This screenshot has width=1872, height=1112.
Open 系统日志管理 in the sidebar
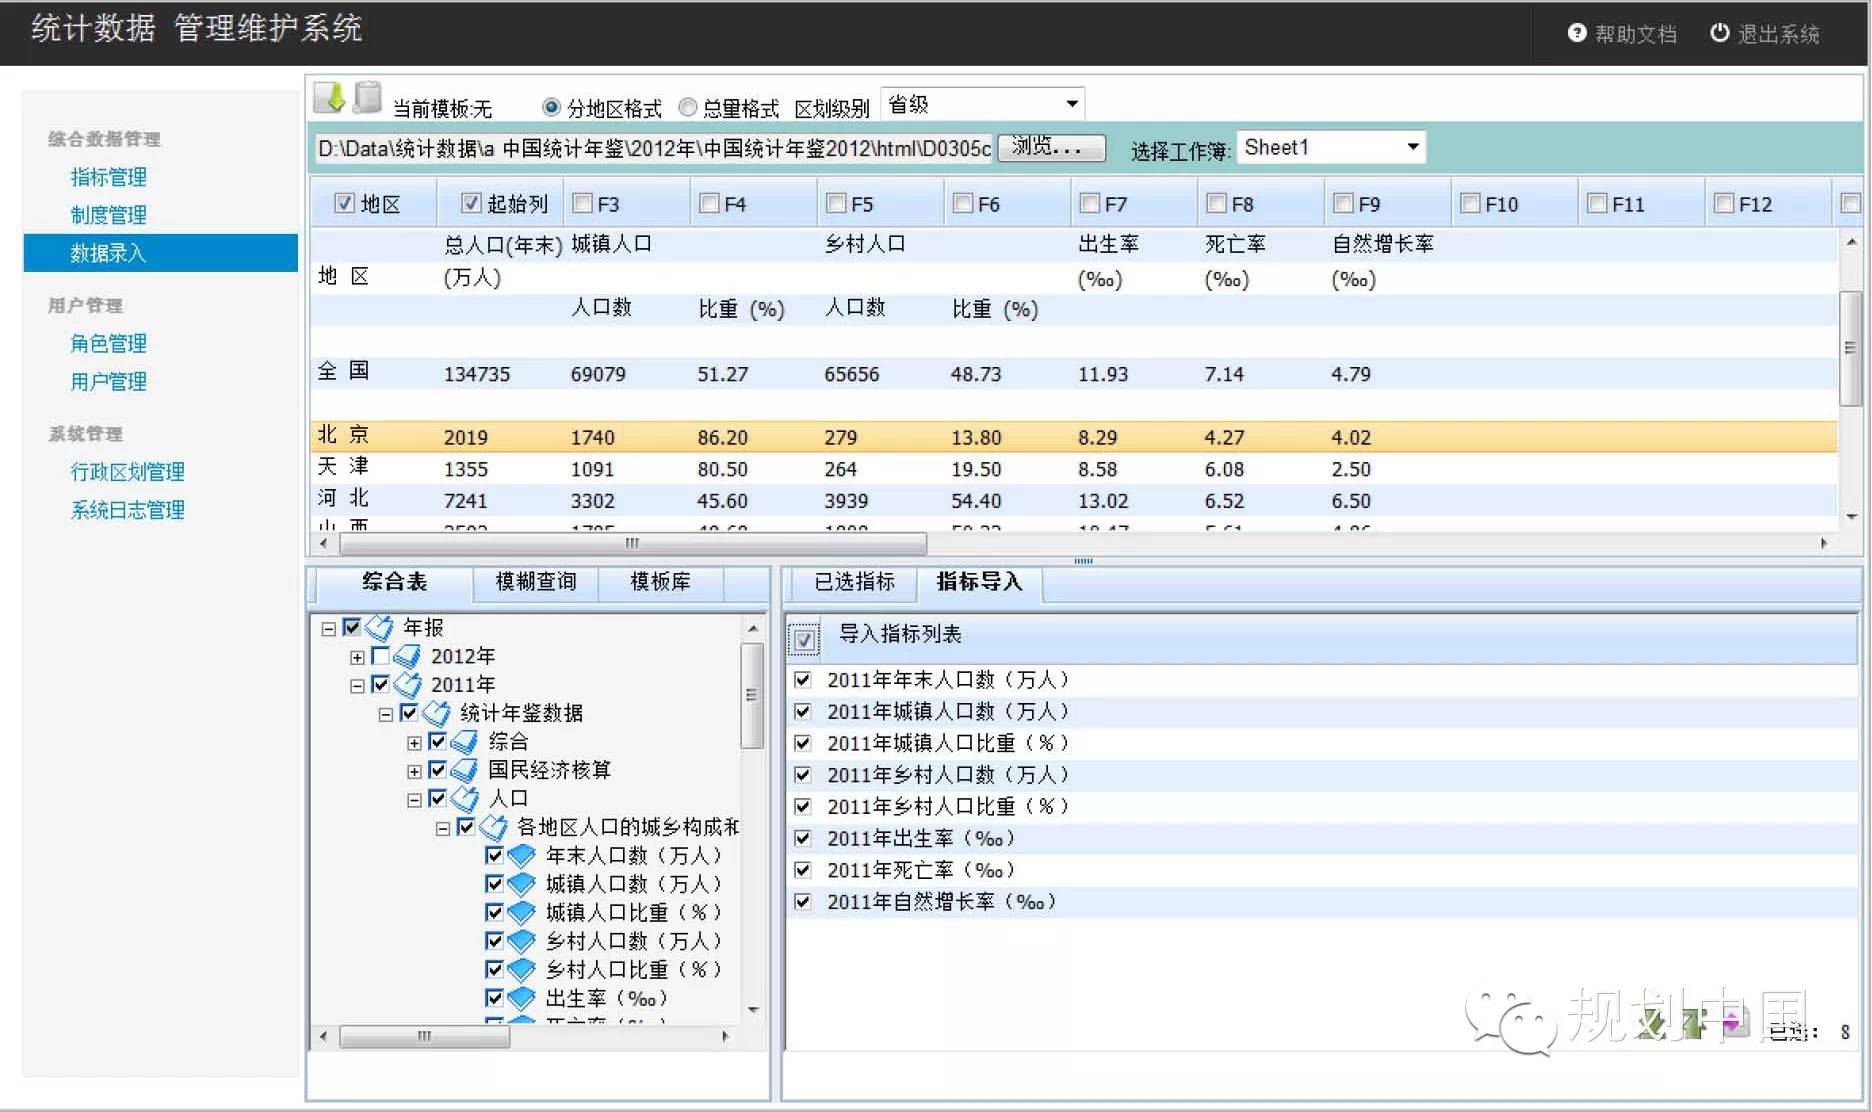pyautogui.click(x=127, y=510)
